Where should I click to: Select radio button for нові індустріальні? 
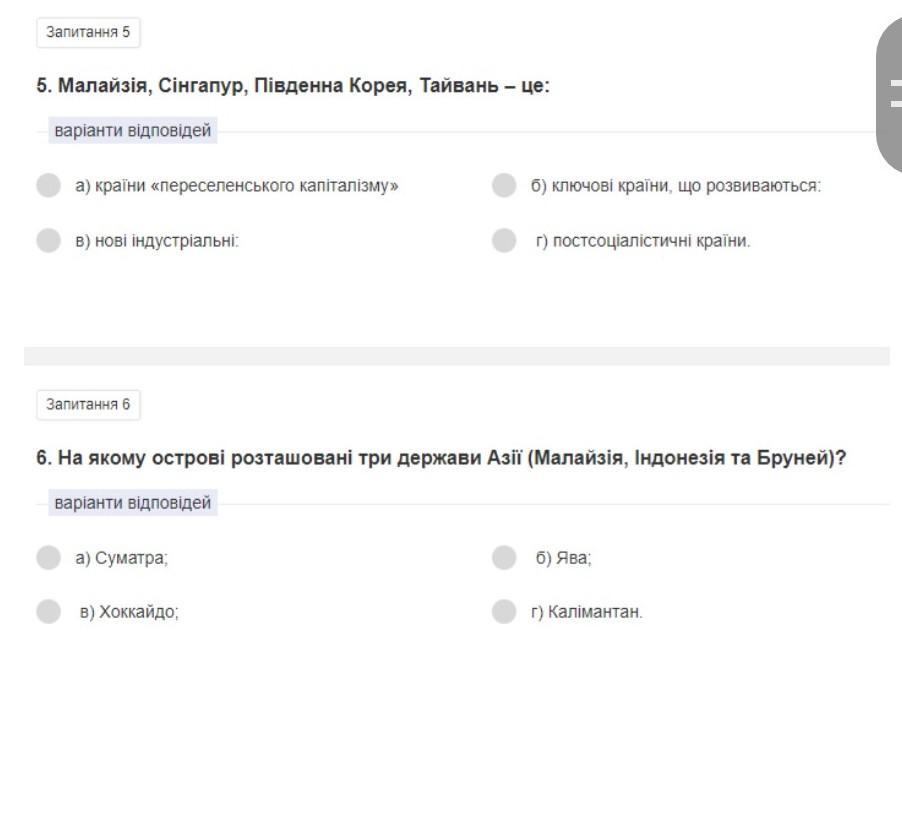[x=48, y=240]
